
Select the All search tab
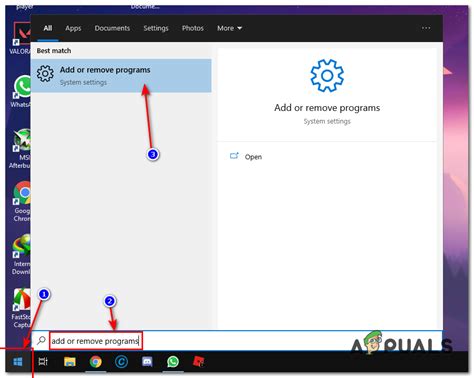click(x=48, y=28)
